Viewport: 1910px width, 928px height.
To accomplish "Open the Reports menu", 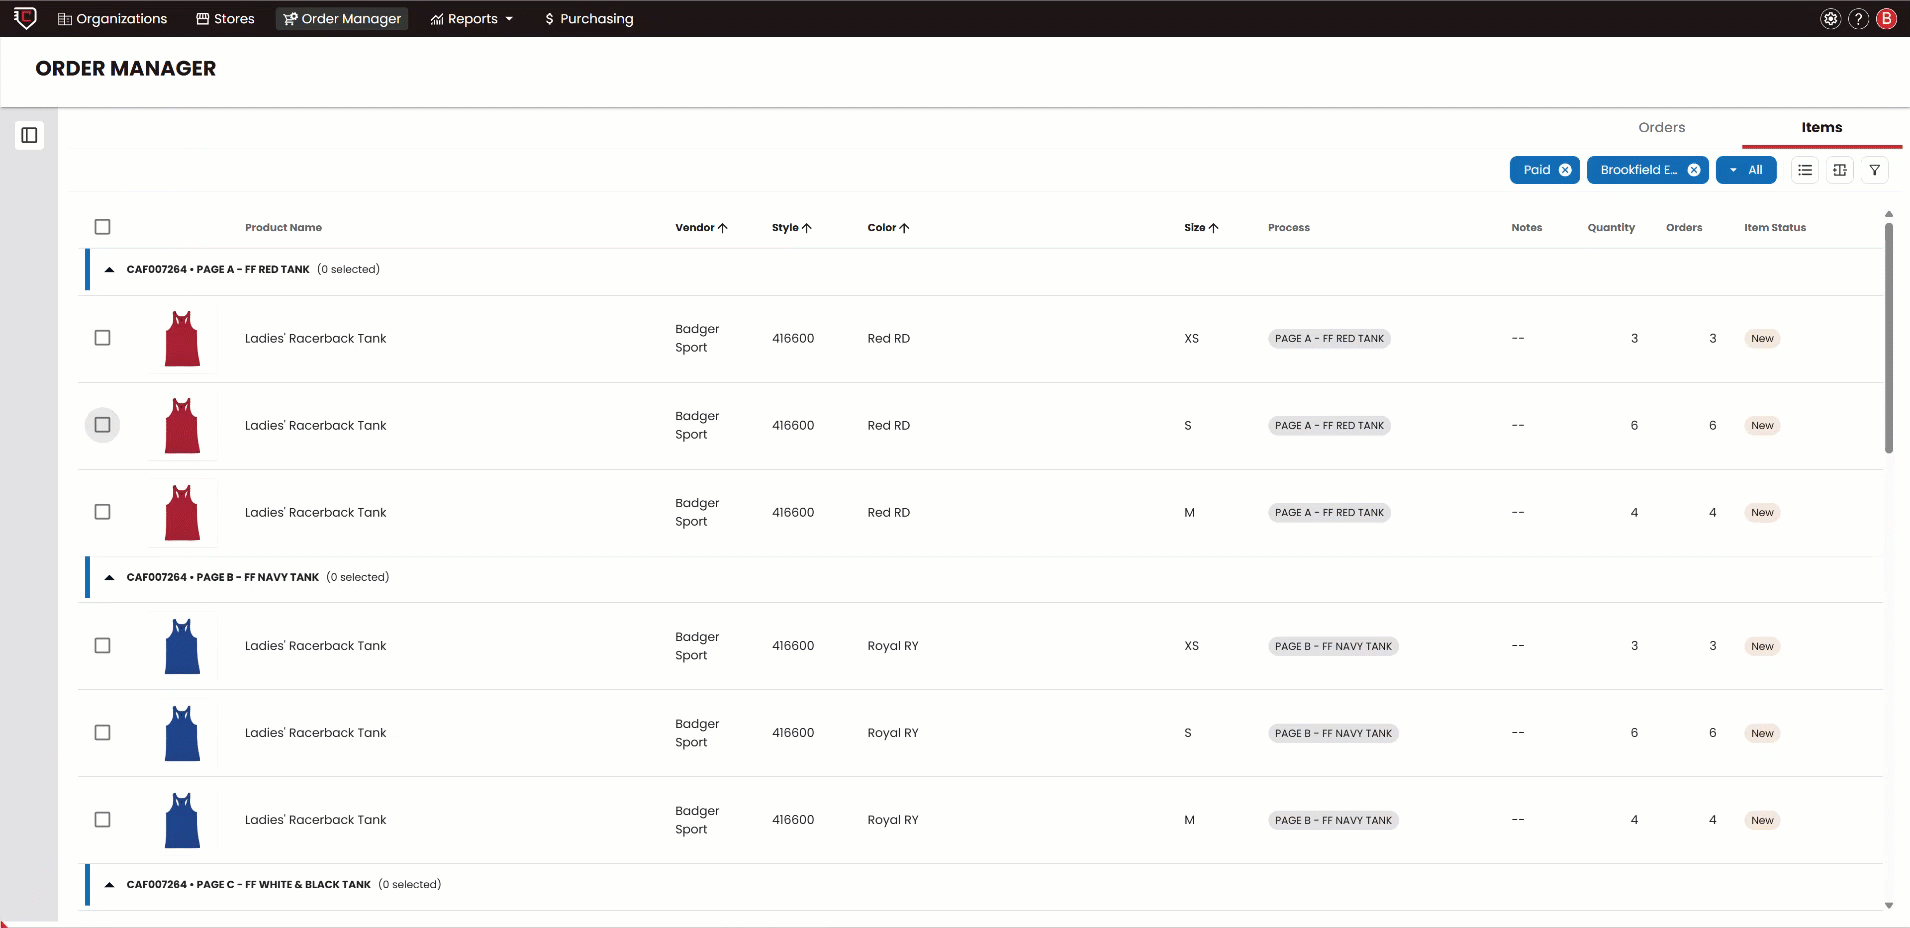I will point(472,19).
